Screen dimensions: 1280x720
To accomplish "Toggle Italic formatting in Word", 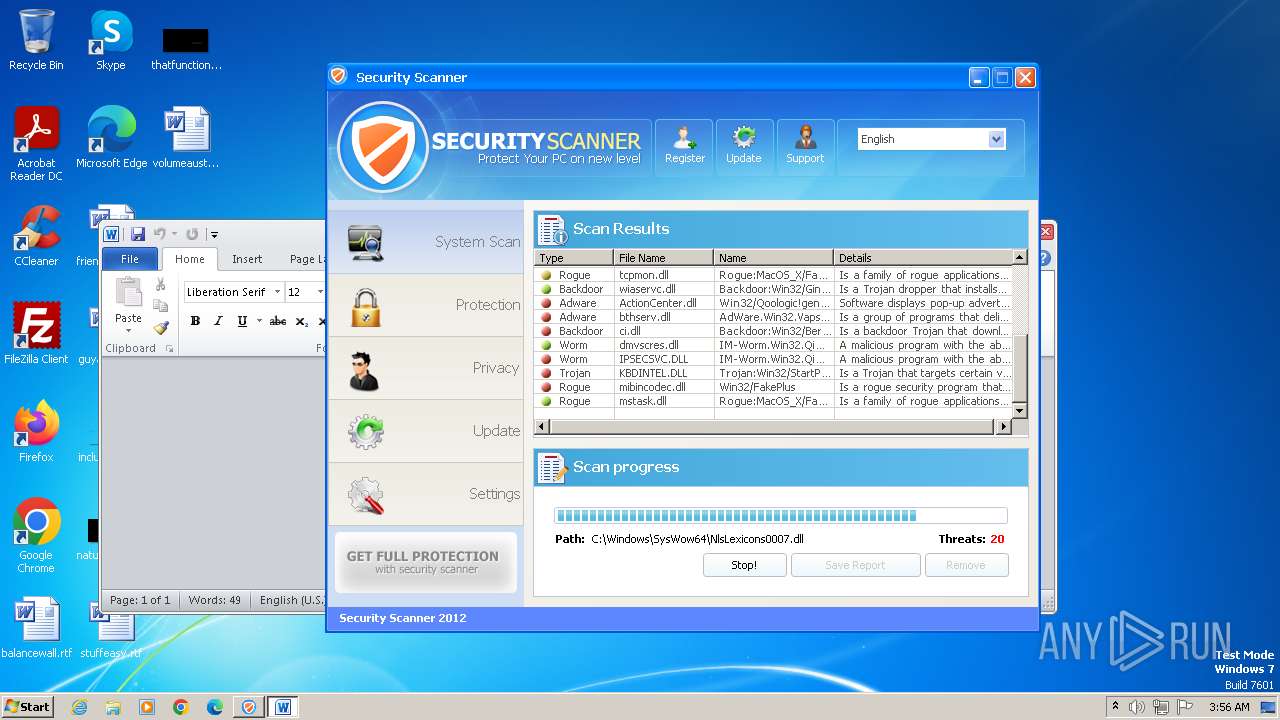I will 217,321.
